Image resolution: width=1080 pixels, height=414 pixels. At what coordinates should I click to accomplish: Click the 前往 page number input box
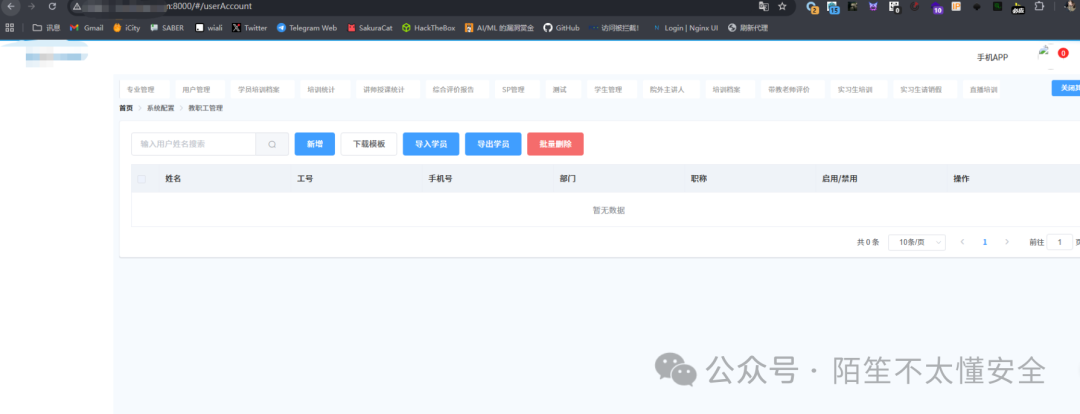(x=1059, y=242)
